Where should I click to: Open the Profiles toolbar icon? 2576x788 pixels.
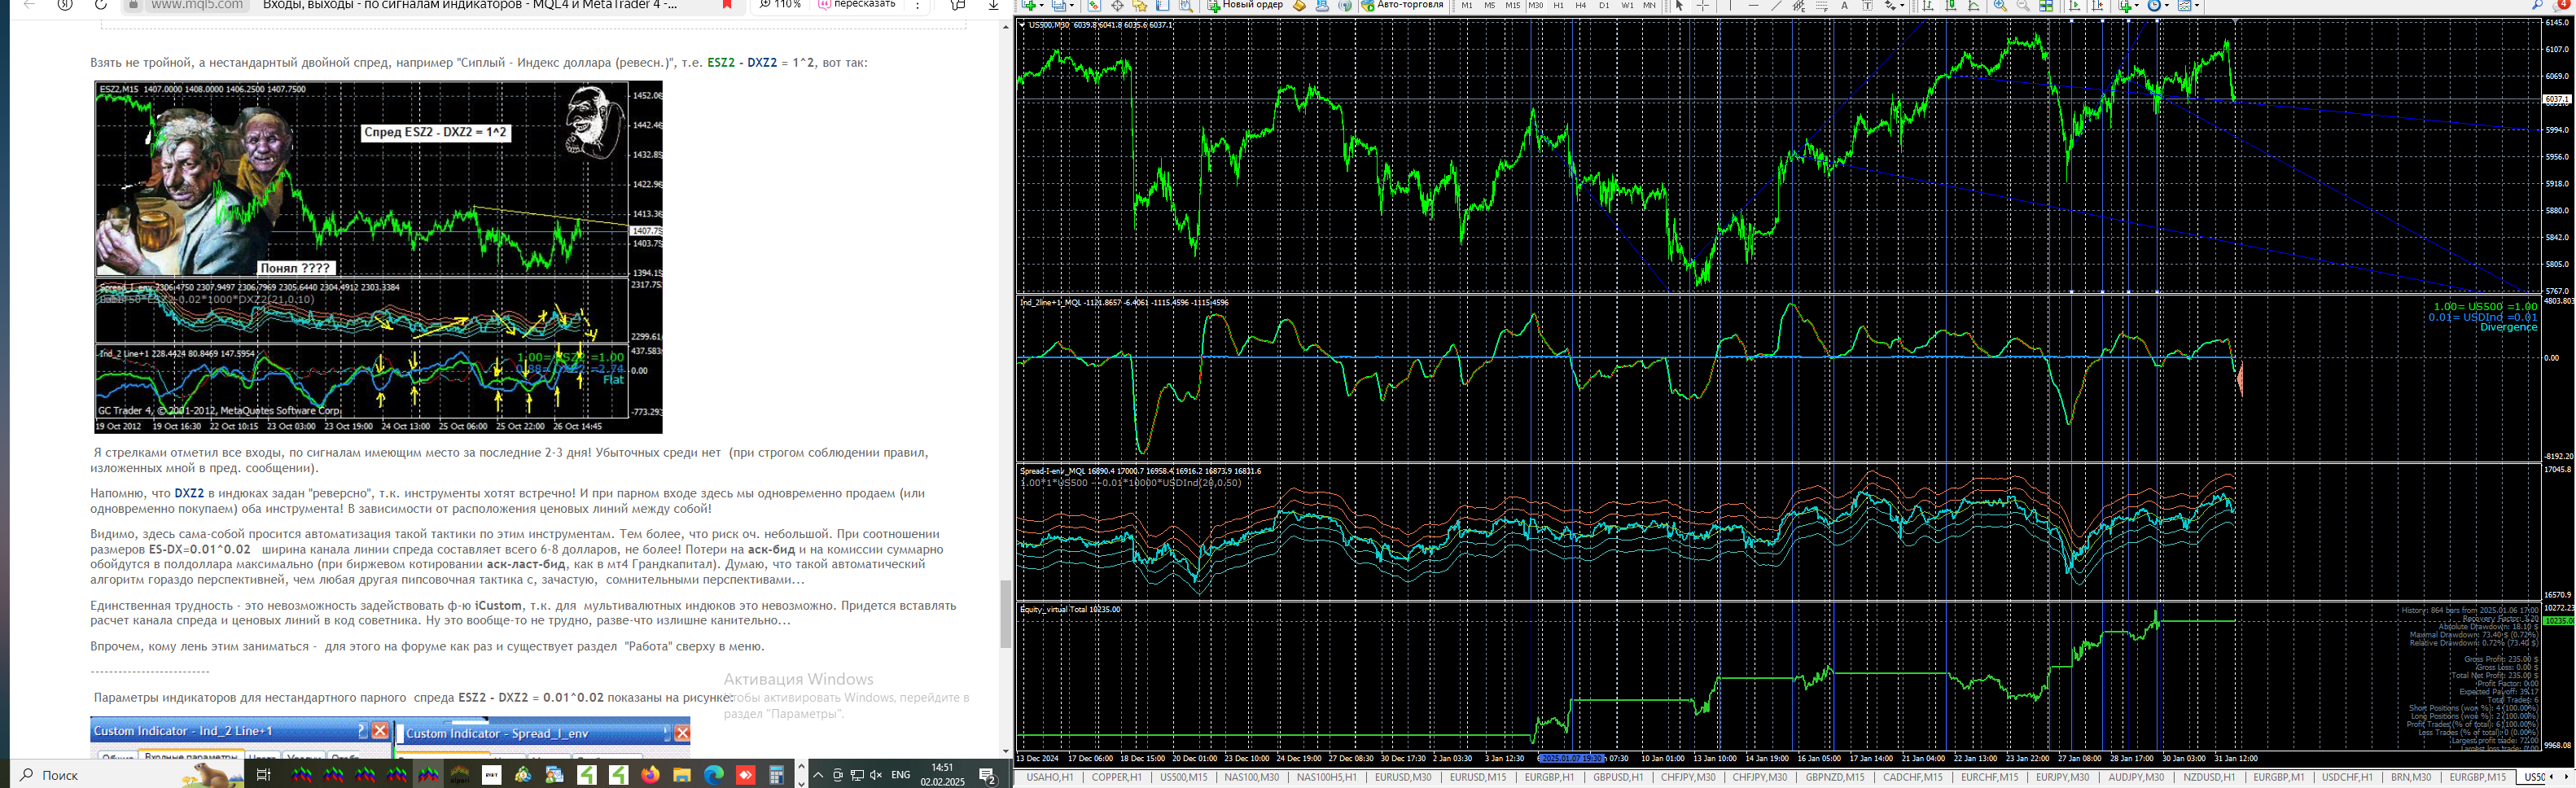1060,6
